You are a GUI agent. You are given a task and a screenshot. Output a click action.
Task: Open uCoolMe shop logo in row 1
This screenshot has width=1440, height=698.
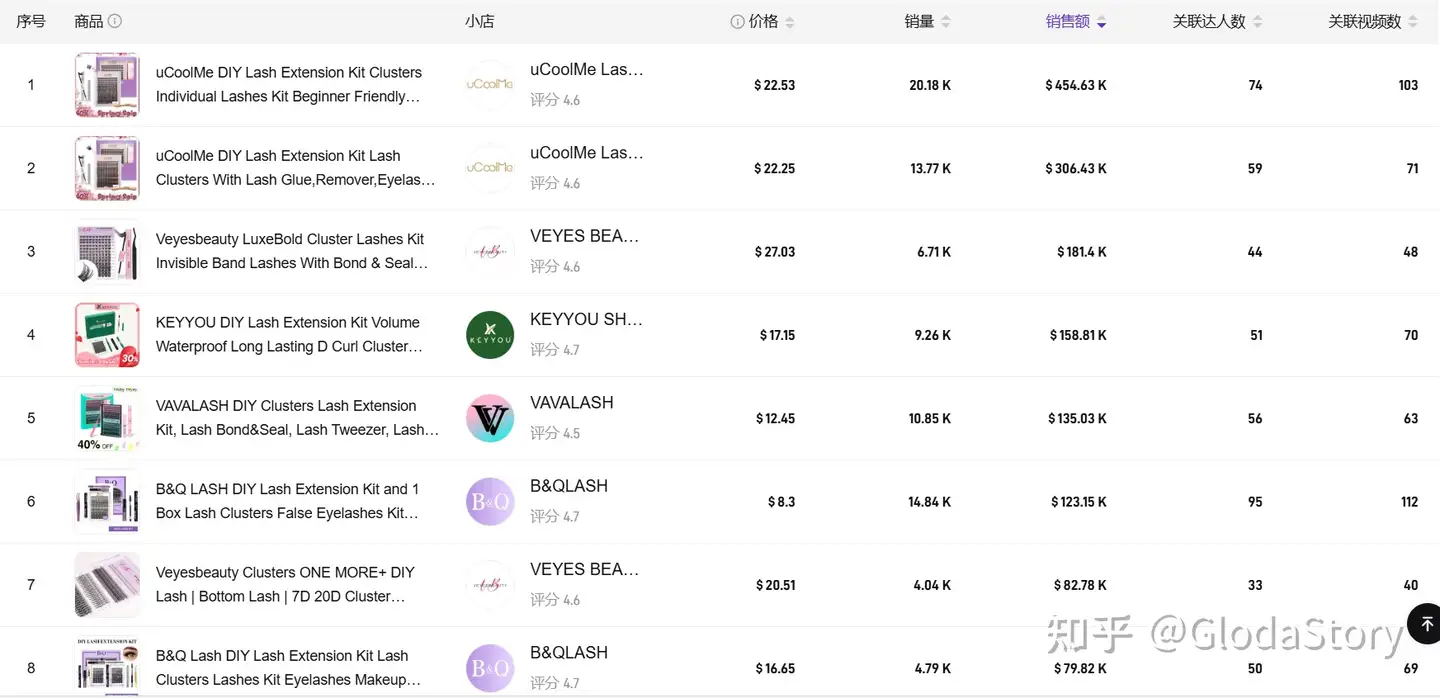[490, 85]
